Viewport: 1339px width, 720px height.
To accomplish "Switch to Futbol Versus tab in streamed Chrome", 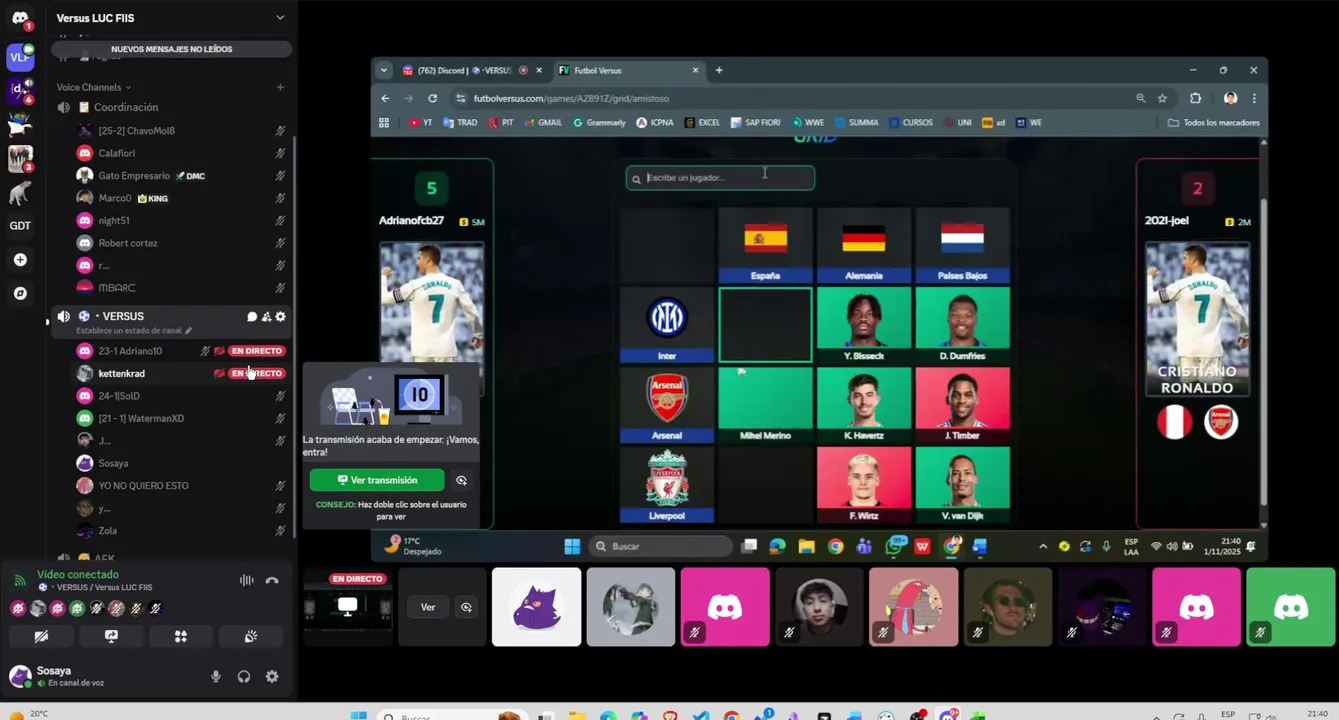I will click(x=629, y=70).
